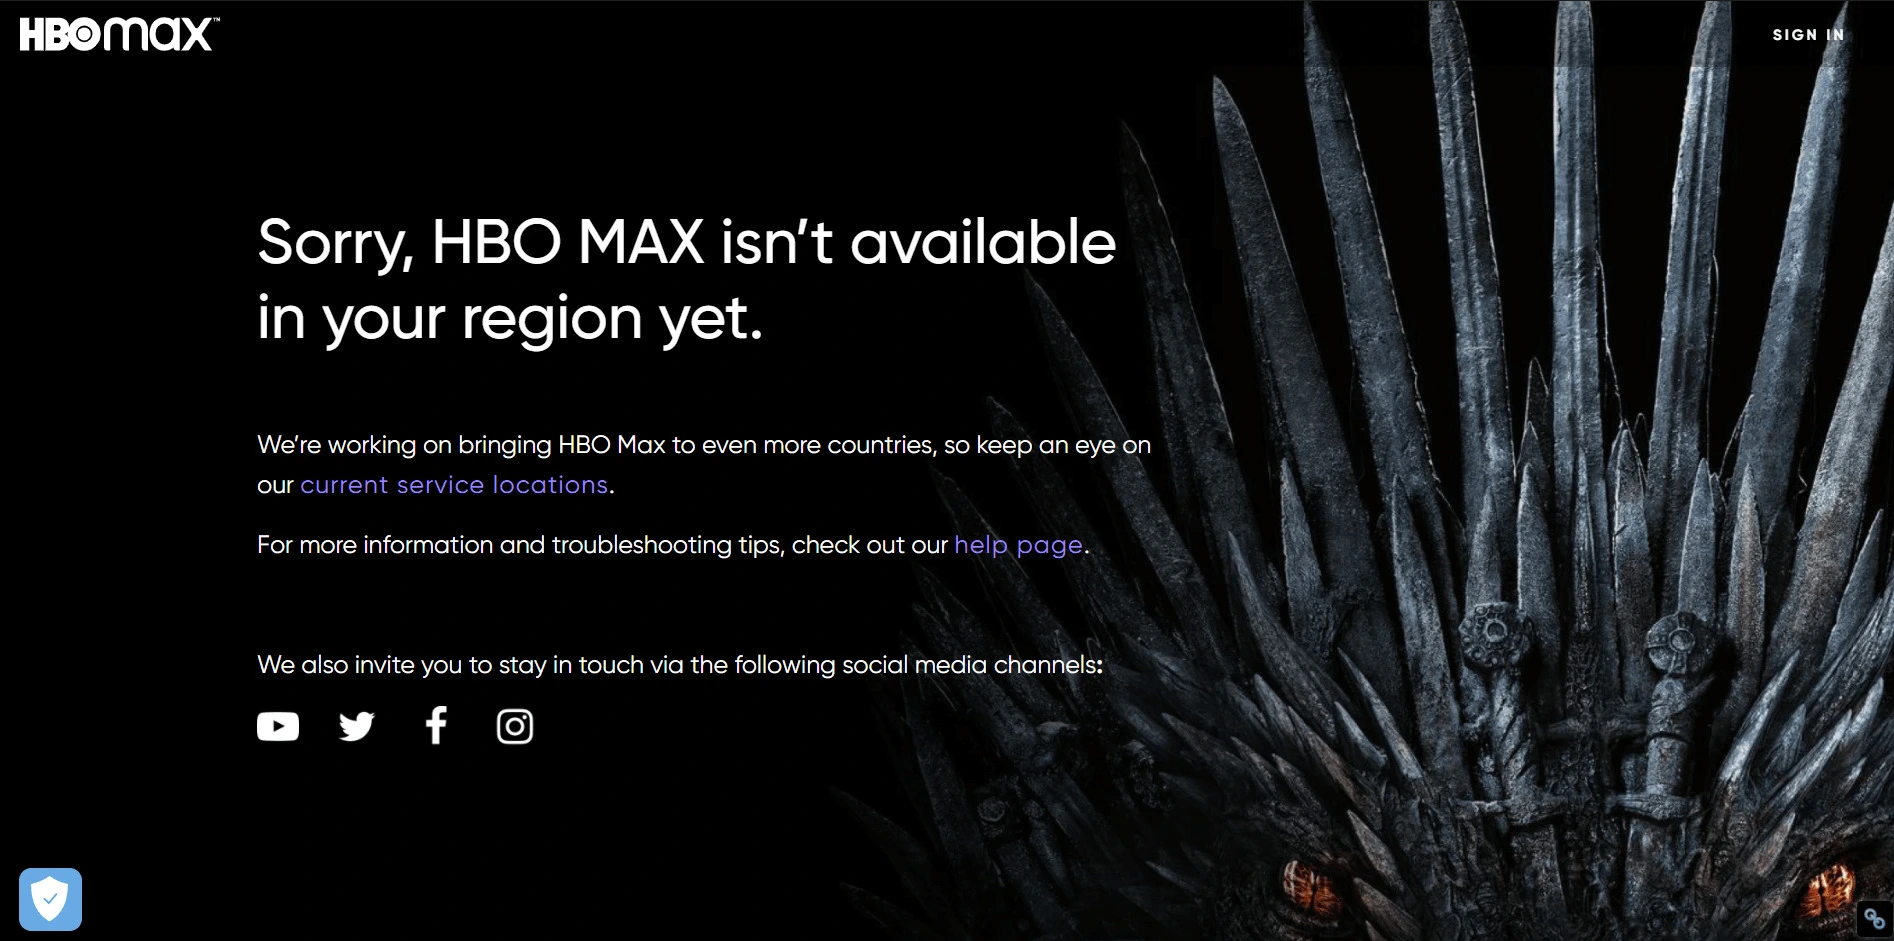
Task: Follow the current service locations link
Action: 454,485
